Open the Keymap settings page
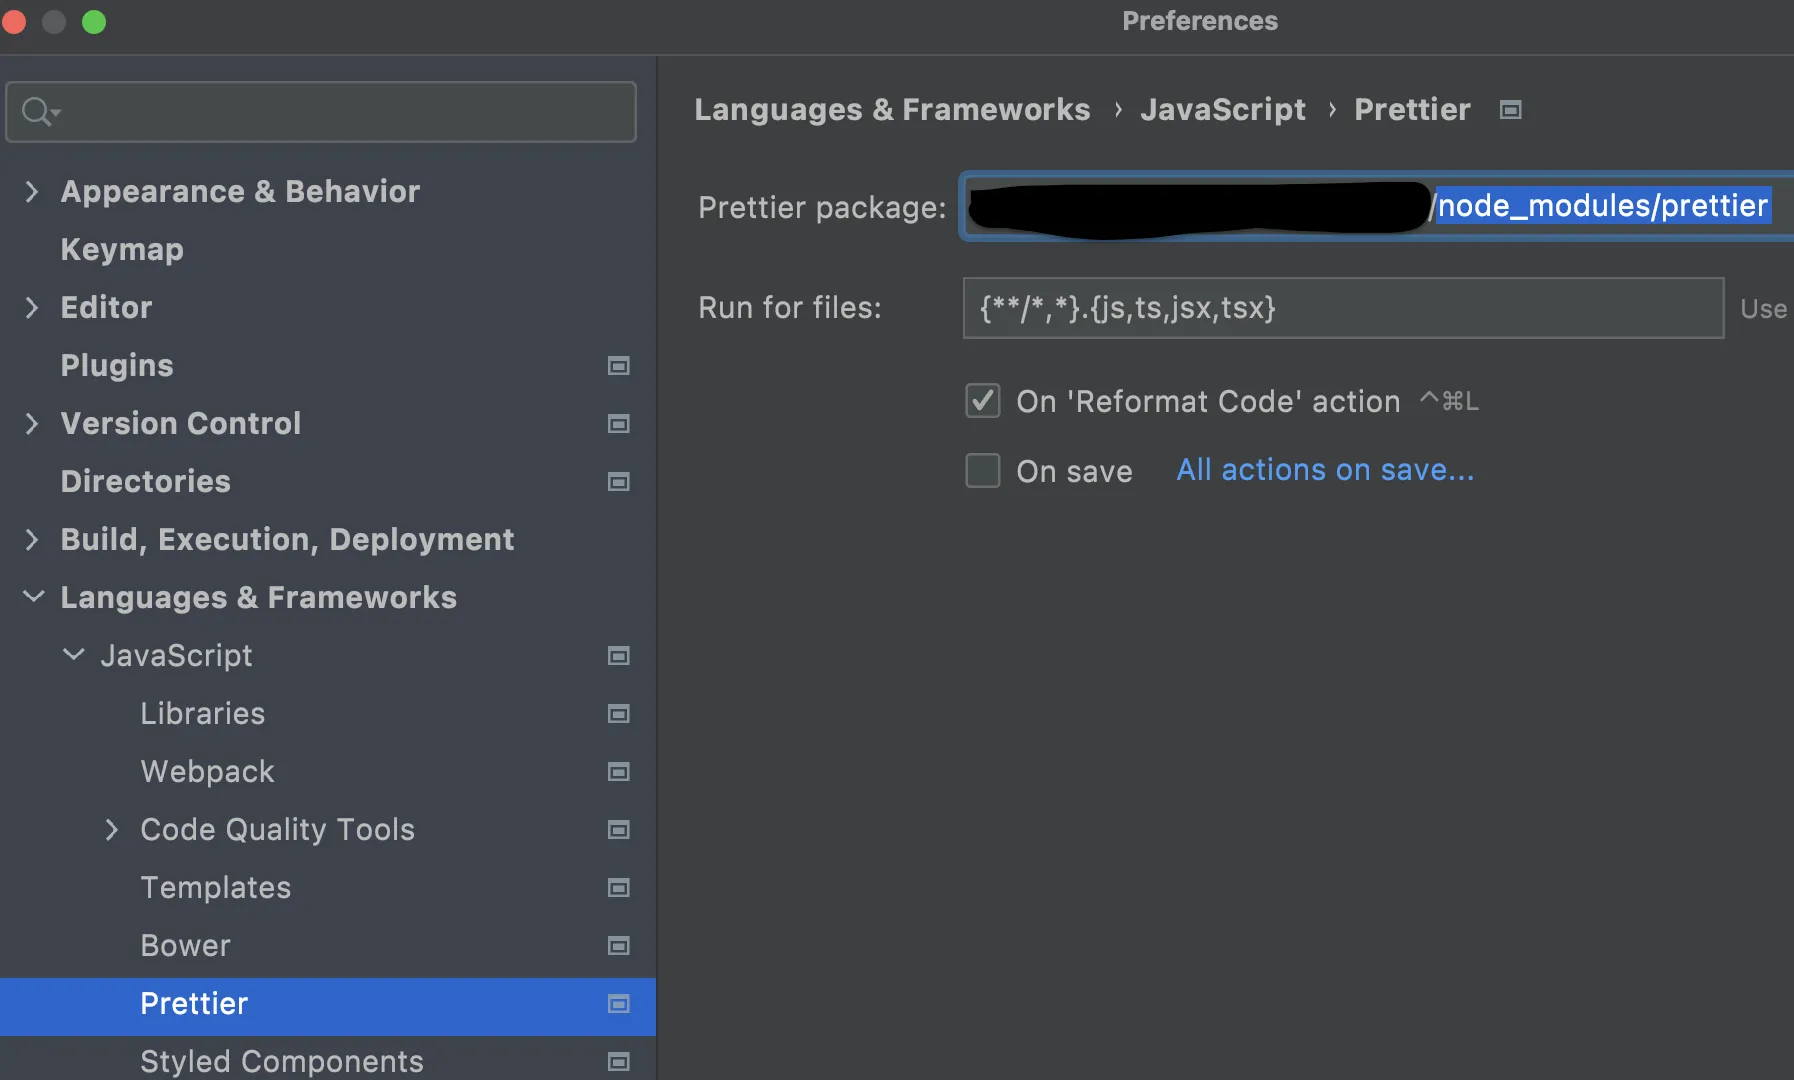Image resolution: width=1794 pixels, height=1080 pixels. click(x=122, y=250)
